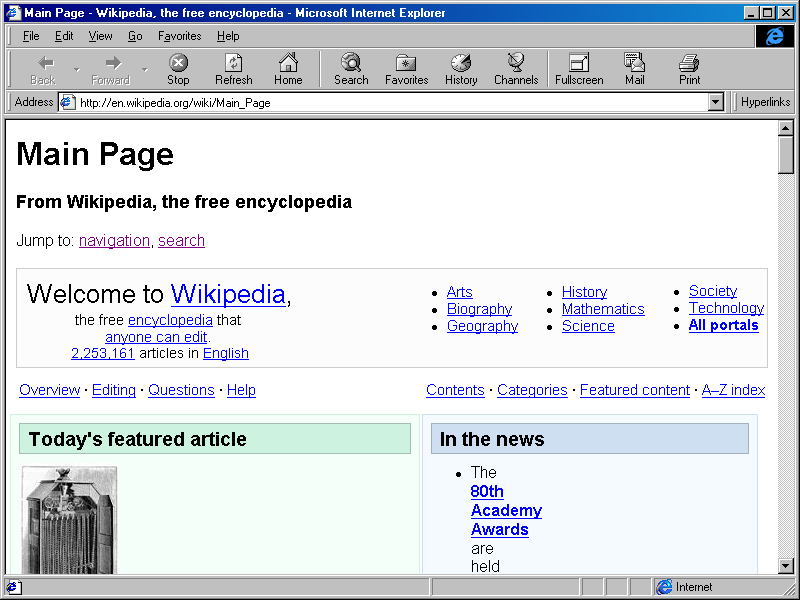This screenshot has width=800, height=600.
Task: View browsing History via toolbar icon
Action: point(460,68)
